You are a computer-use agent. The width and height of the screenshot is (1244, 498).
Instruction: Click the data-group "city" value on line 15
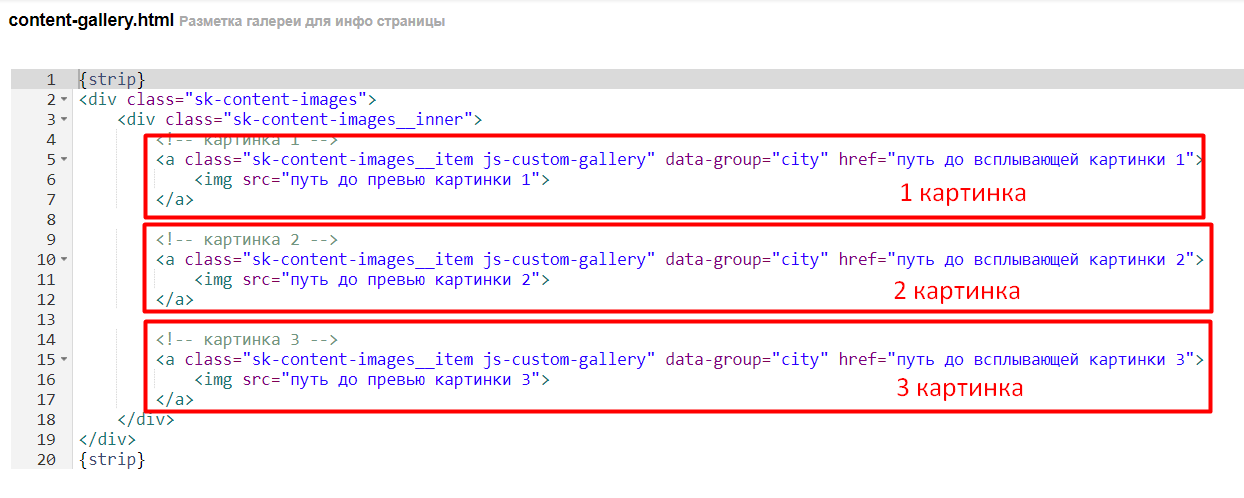pyautogui.click(x=799, y=360)
